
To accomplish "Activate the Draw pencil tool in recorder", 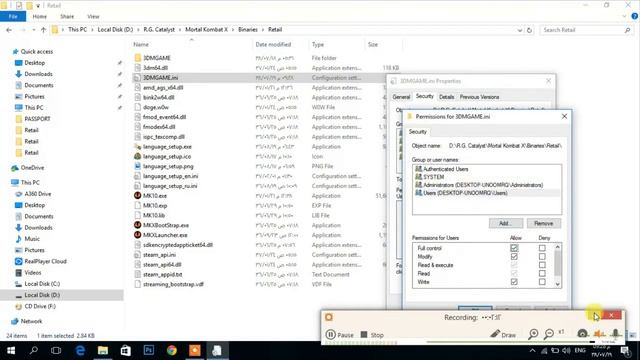I will 503,334.
